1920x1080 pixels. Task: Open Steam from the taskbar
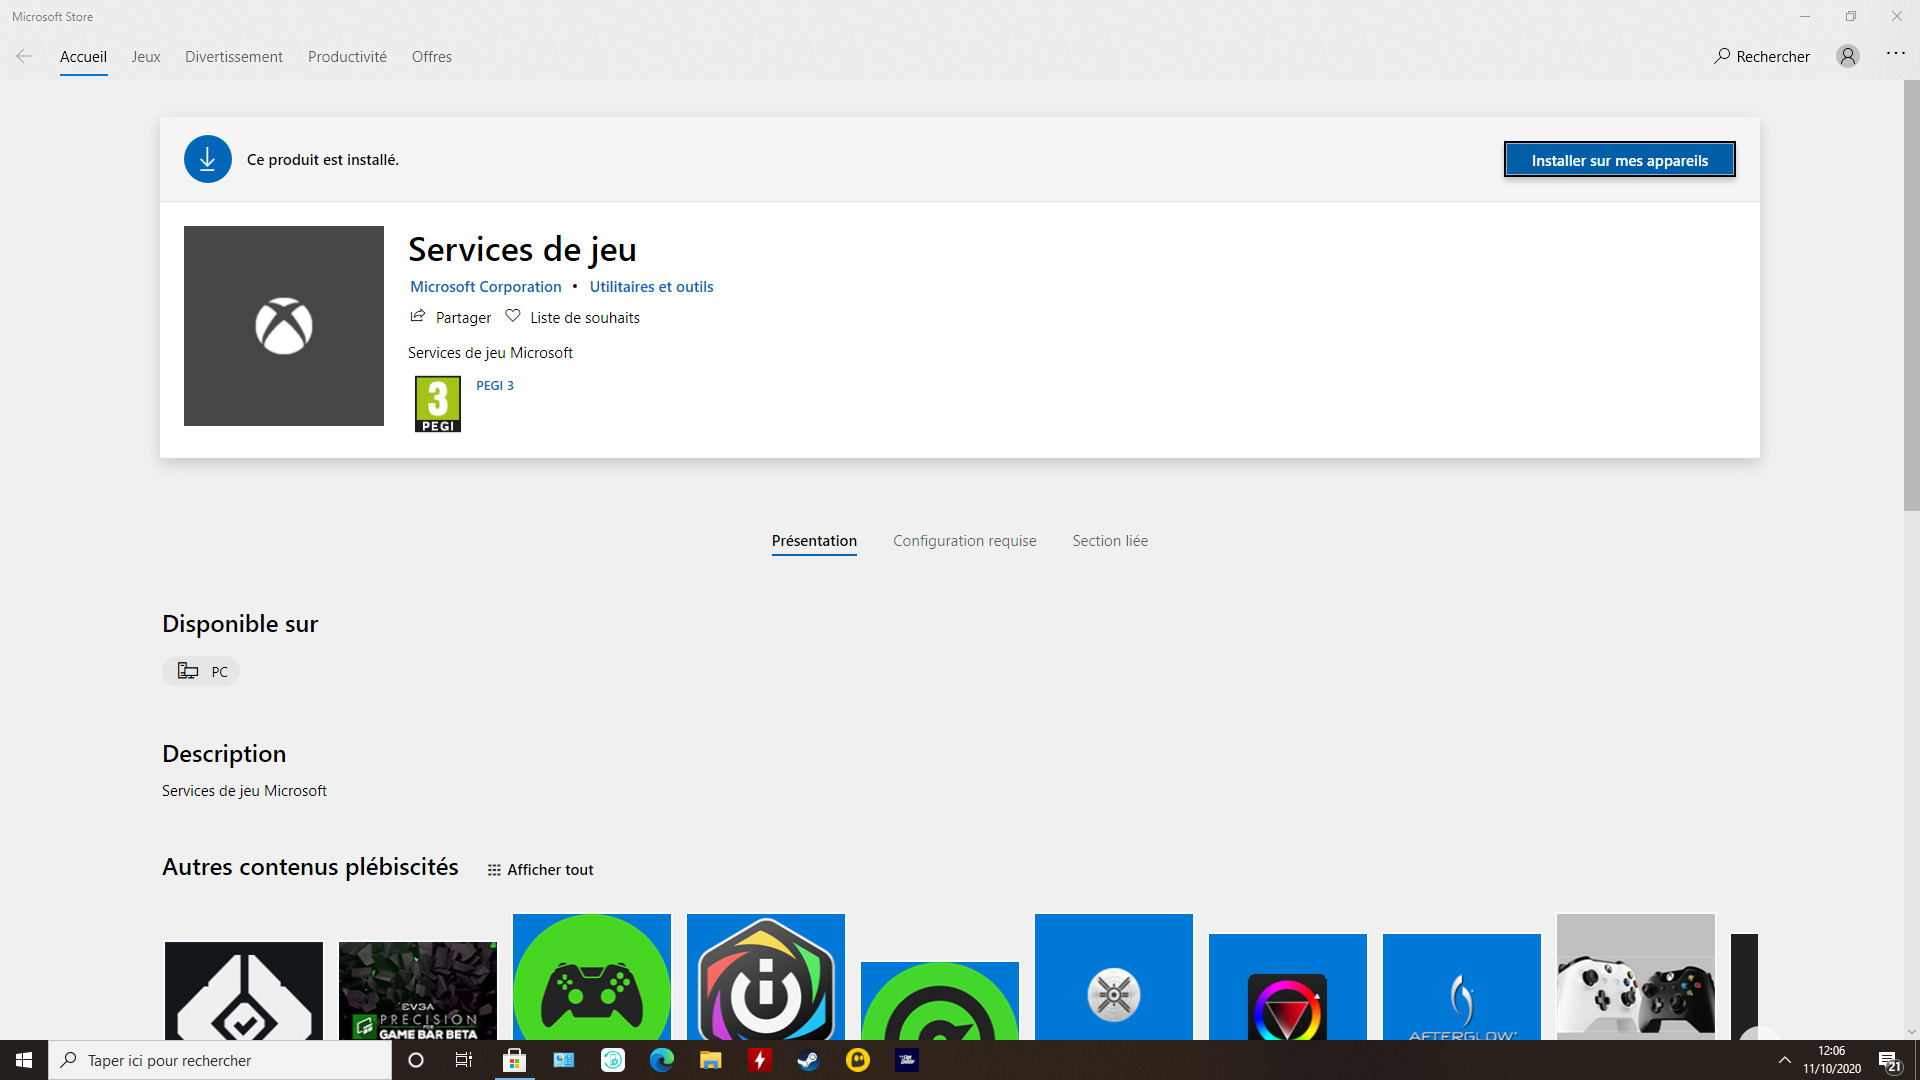(x=809, y=1060)
